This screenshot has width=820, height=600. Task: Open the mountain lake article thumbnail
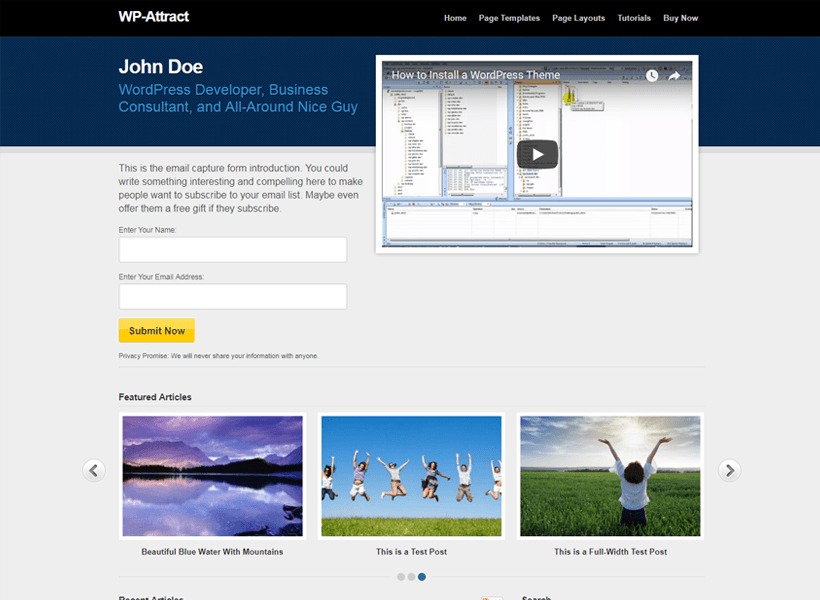pyautogui.click(x=212, y=476)
